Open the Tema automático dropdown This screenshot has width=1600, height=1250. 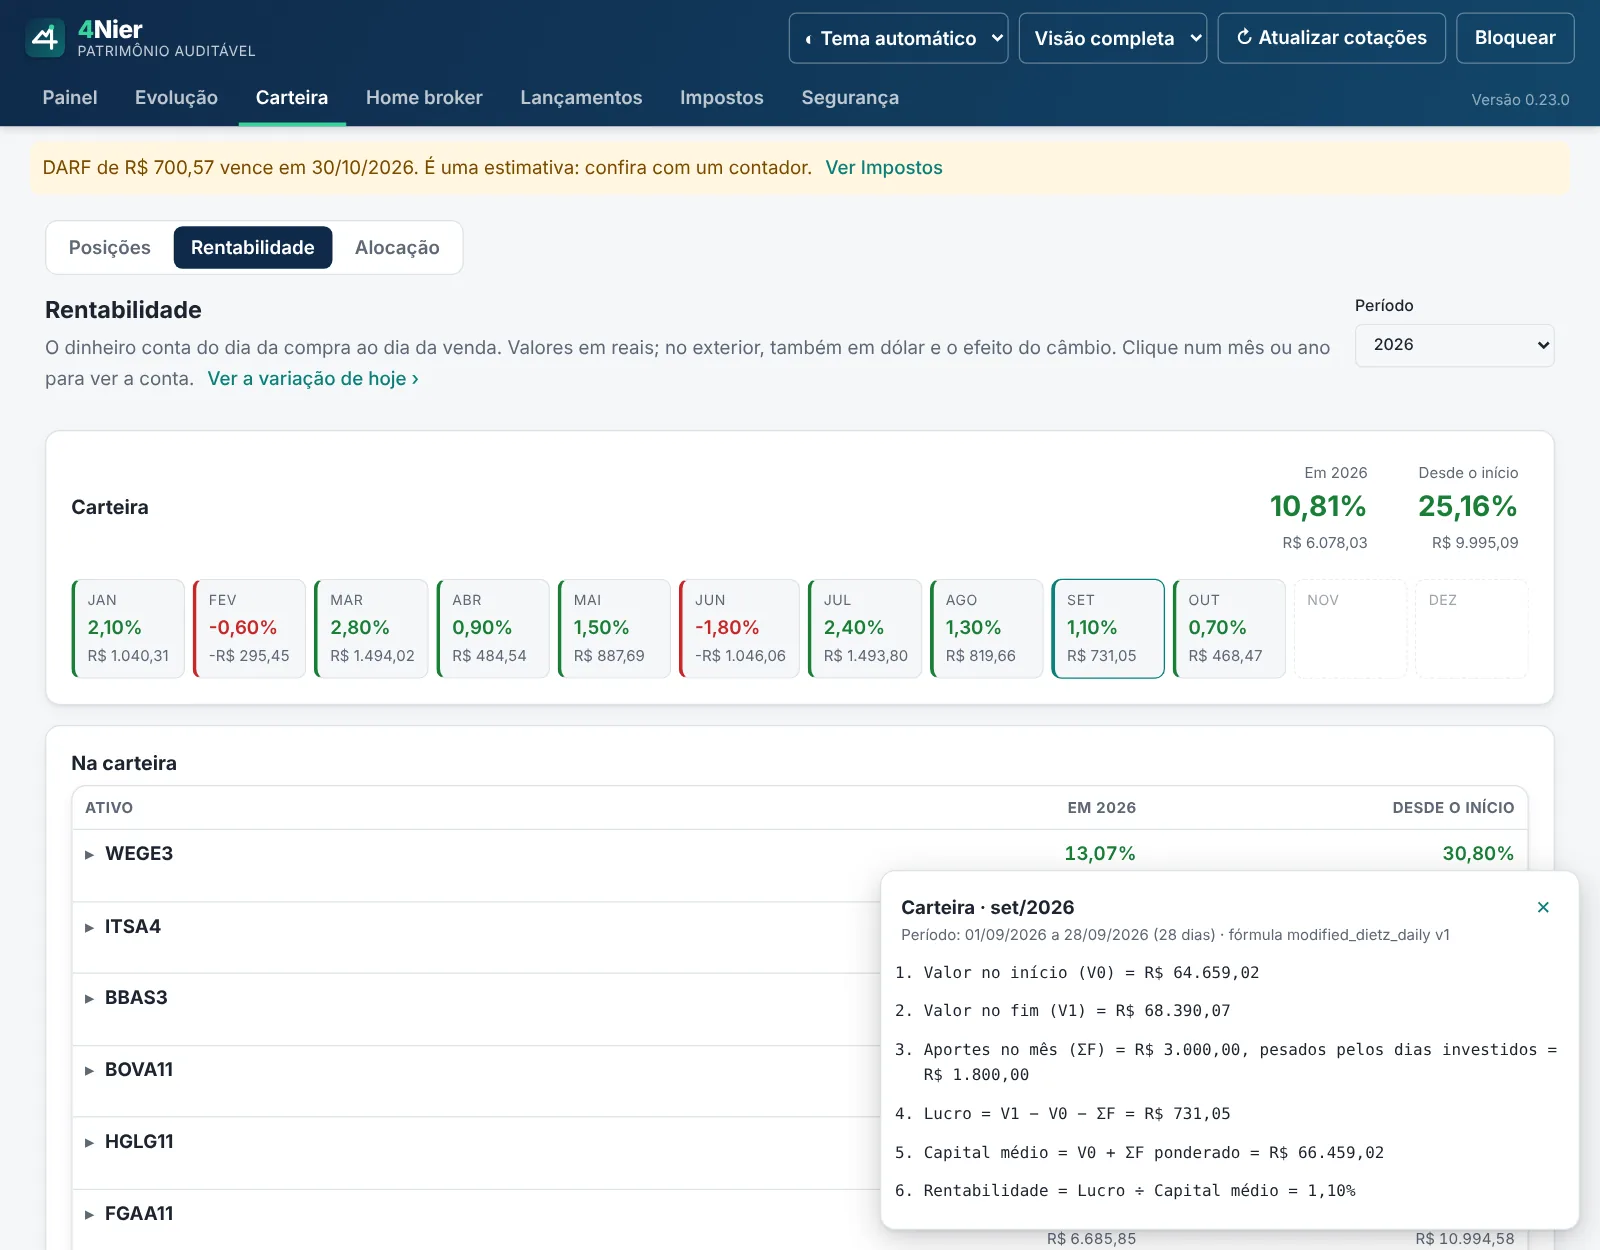point(898,38)
